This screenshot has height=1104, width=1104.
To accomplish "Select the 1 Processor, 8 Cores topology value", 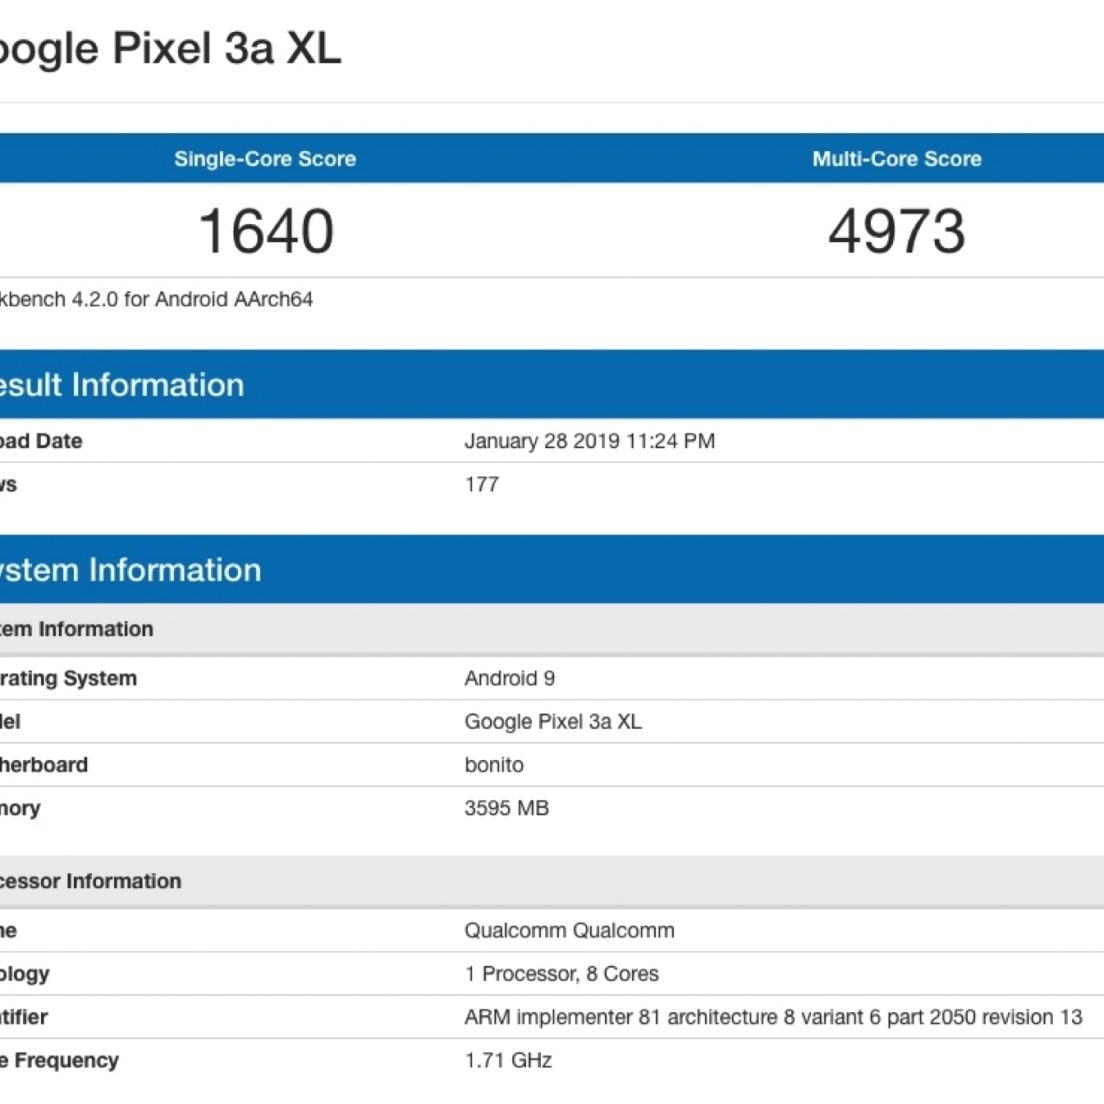I will (x=561, y=973).
